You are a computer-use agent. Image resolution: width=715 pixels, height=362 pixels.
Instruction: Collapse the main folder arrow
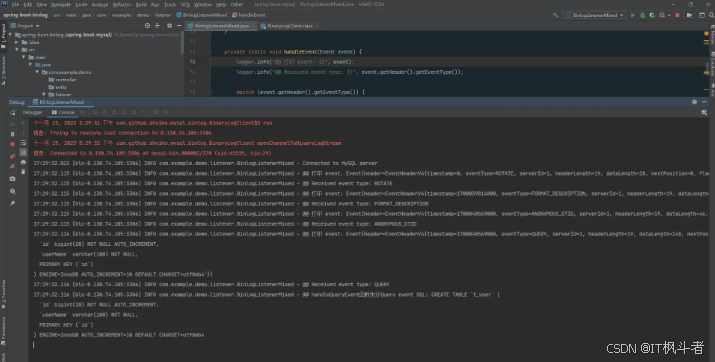pyautogui.click(x=24, y=57)
